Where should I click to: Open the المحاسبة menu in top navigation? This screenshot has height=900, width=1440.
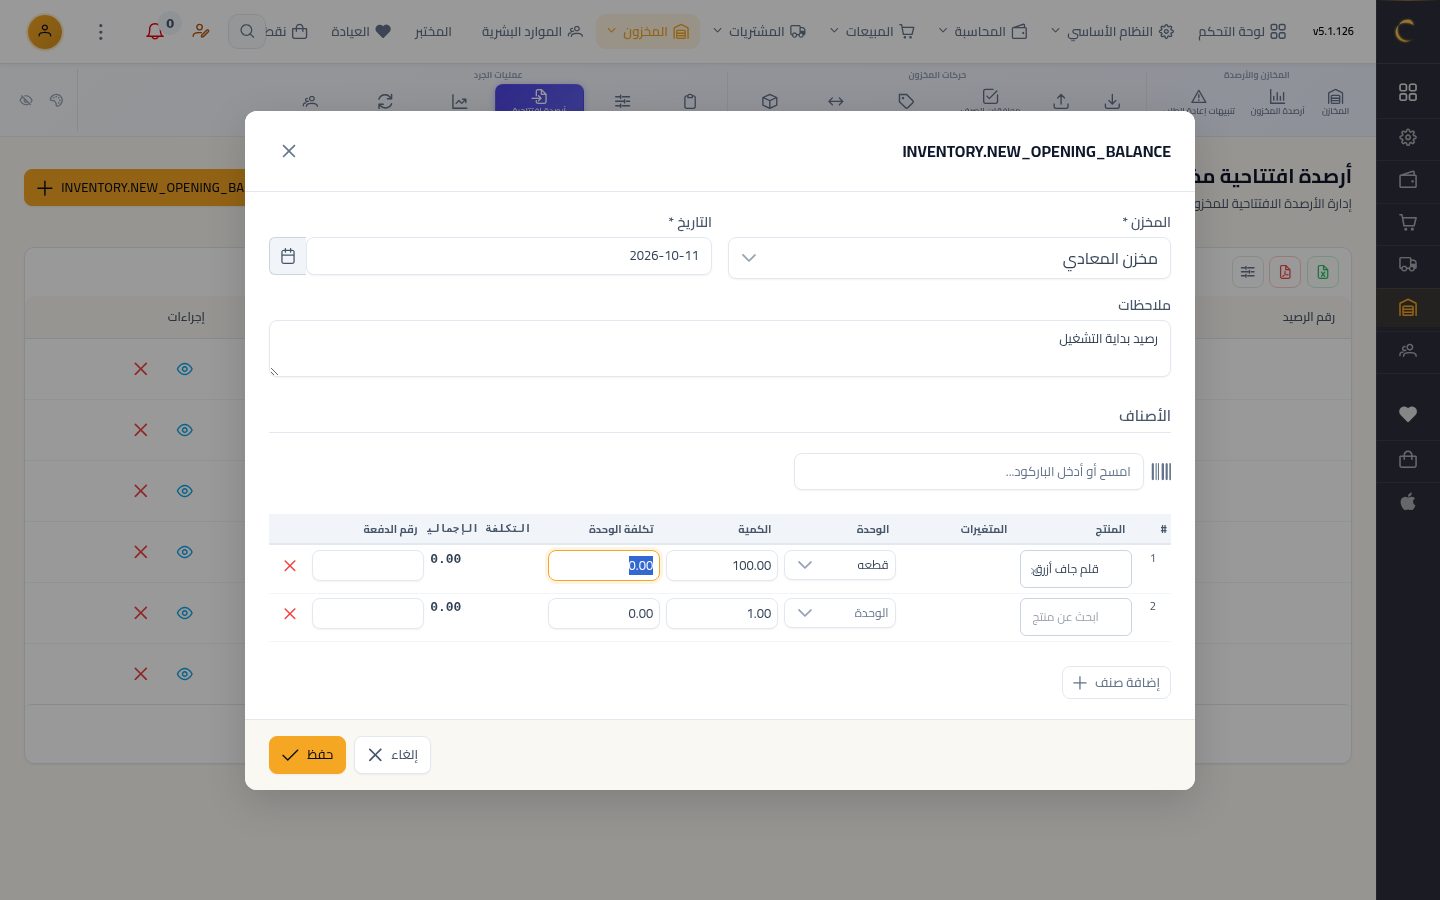983,32
